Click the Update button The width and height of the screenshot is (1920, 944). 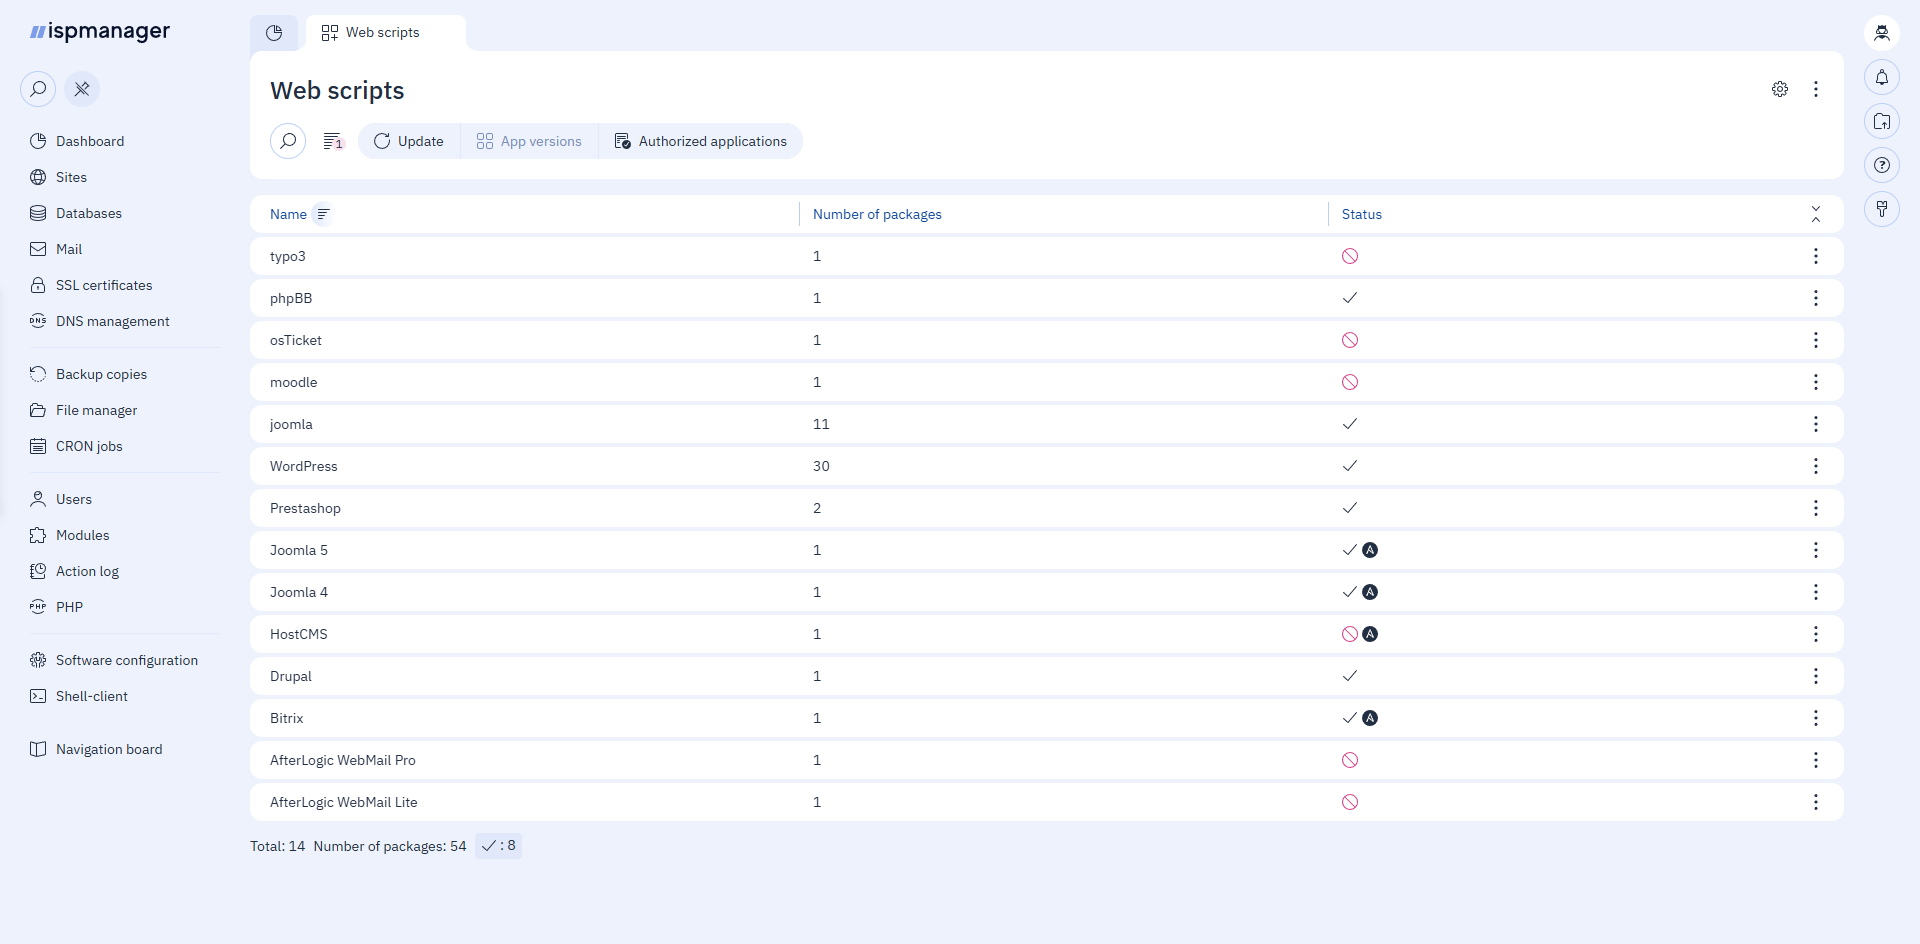click(409, 141)
